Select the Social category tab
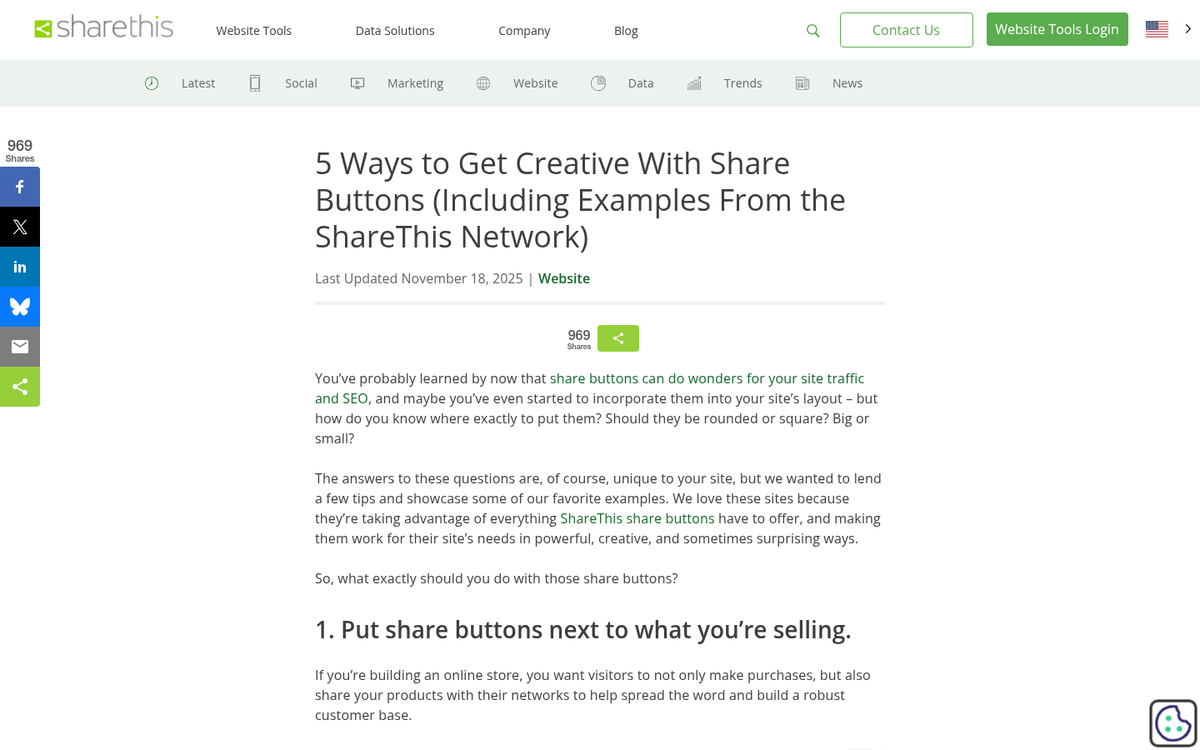The image size is (1200, 750). (x=300, y=83)
